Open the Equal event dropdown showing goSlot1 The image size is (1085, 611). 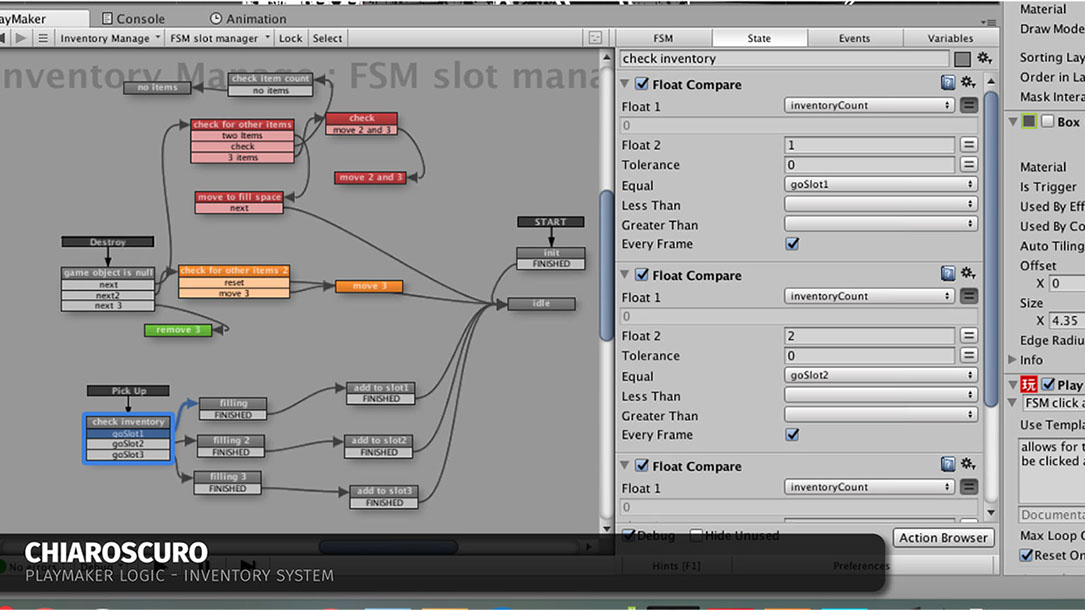tap(880, 185)
